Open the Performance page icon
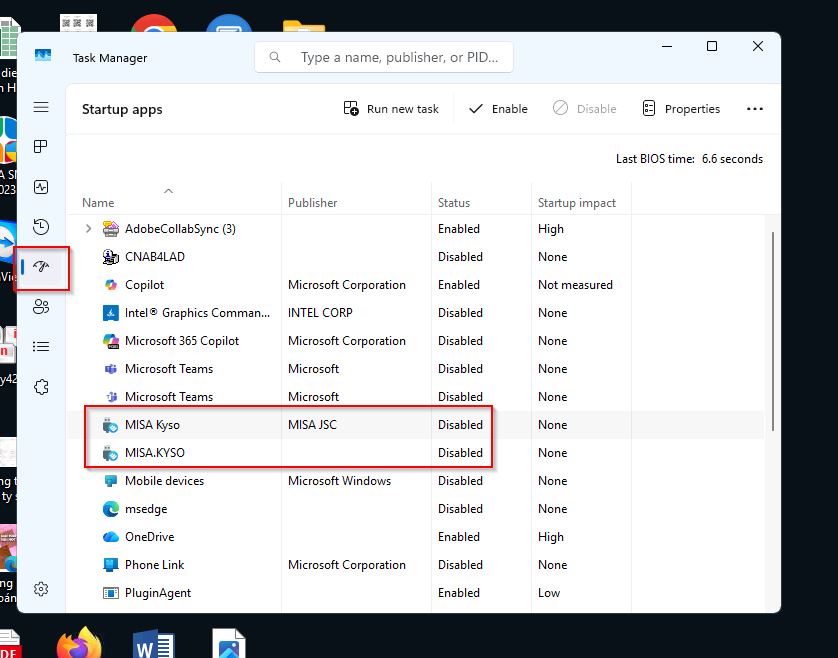838x658 pixels. click(41, 187)
